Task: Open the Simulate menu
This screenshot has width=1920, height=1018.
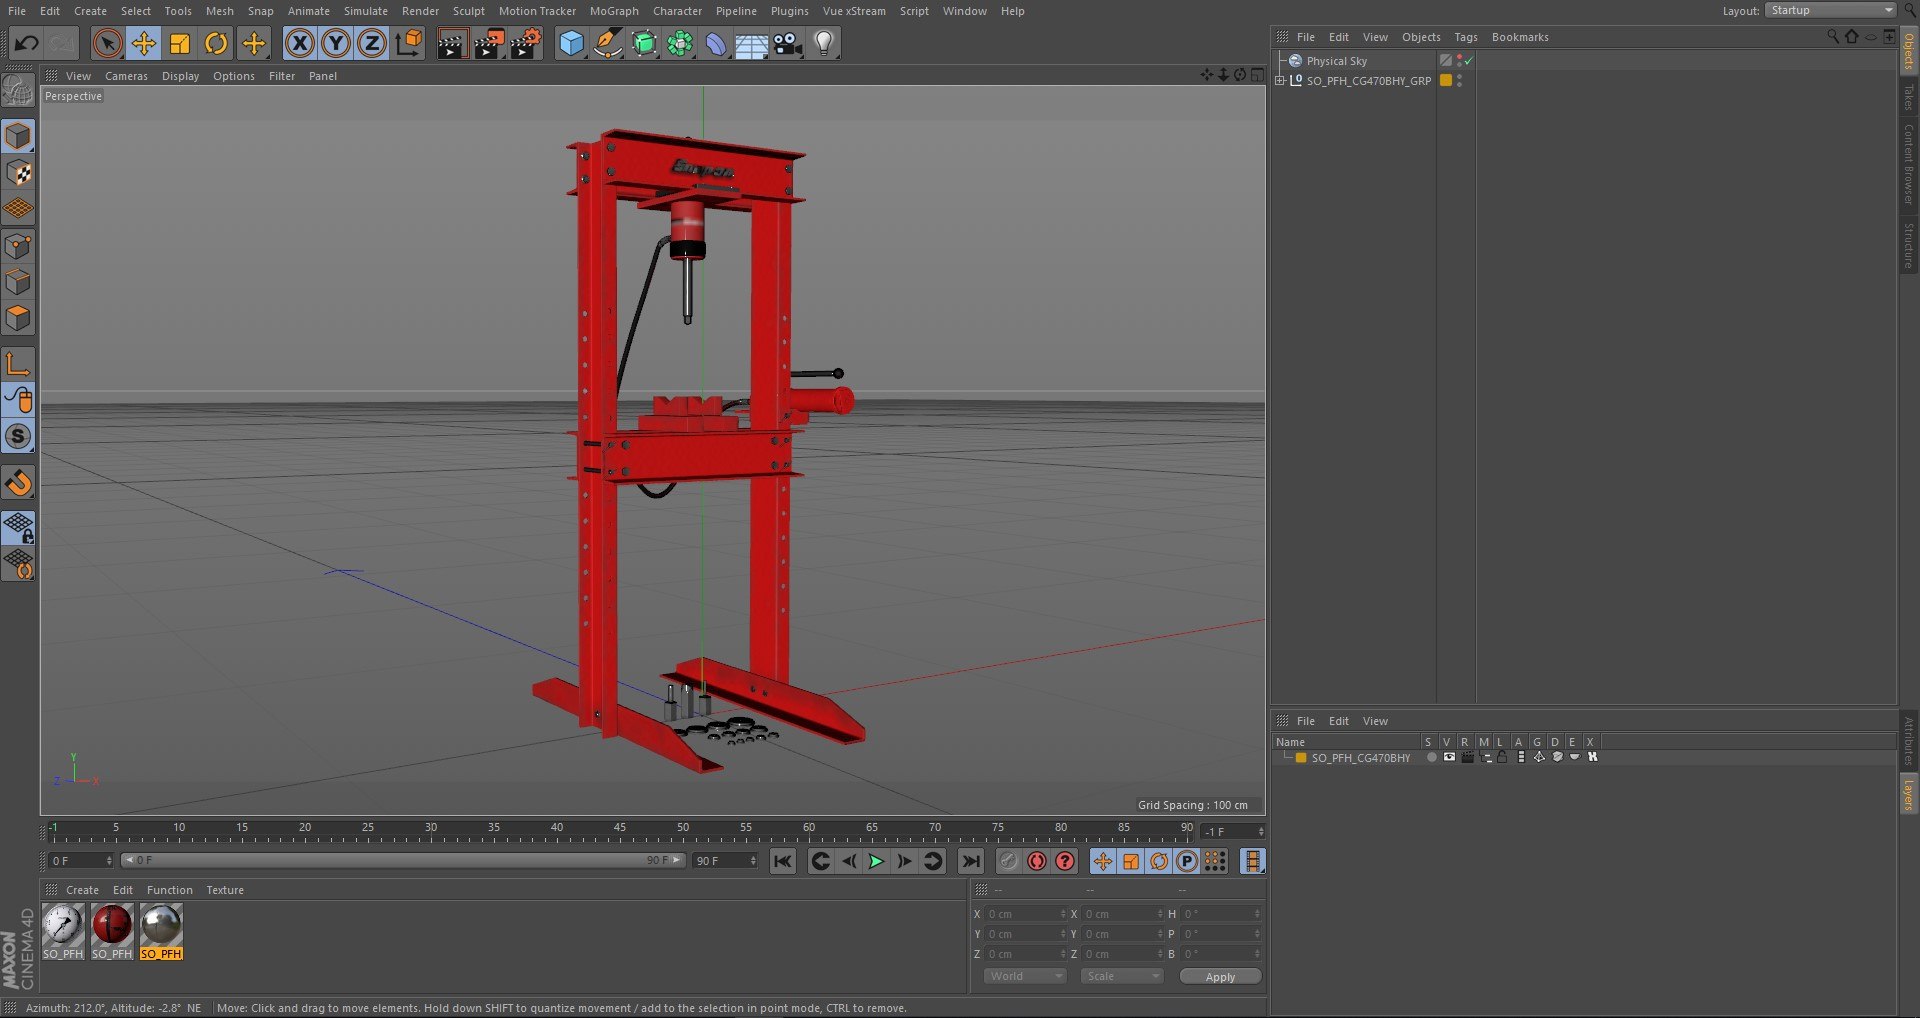Action: coord(365,11)
